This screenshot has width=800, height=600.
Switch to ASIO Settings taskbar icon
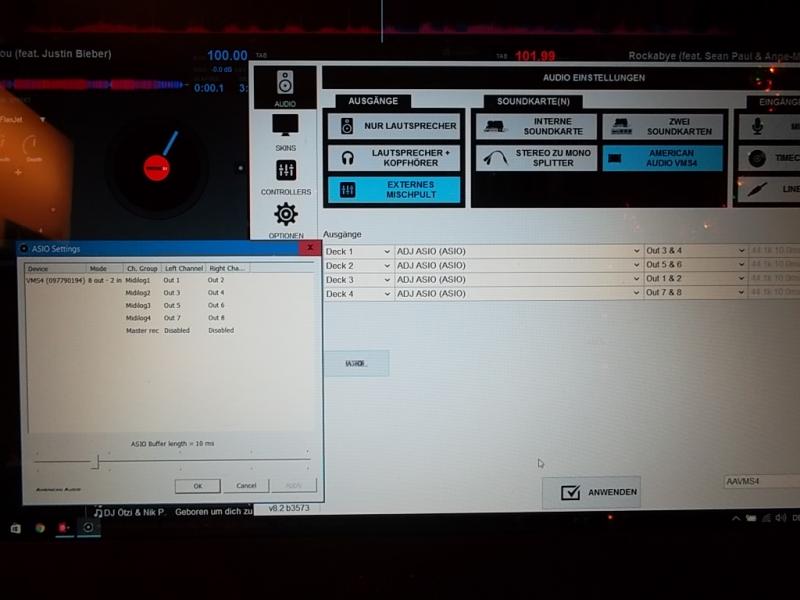(x=88, y=528)
